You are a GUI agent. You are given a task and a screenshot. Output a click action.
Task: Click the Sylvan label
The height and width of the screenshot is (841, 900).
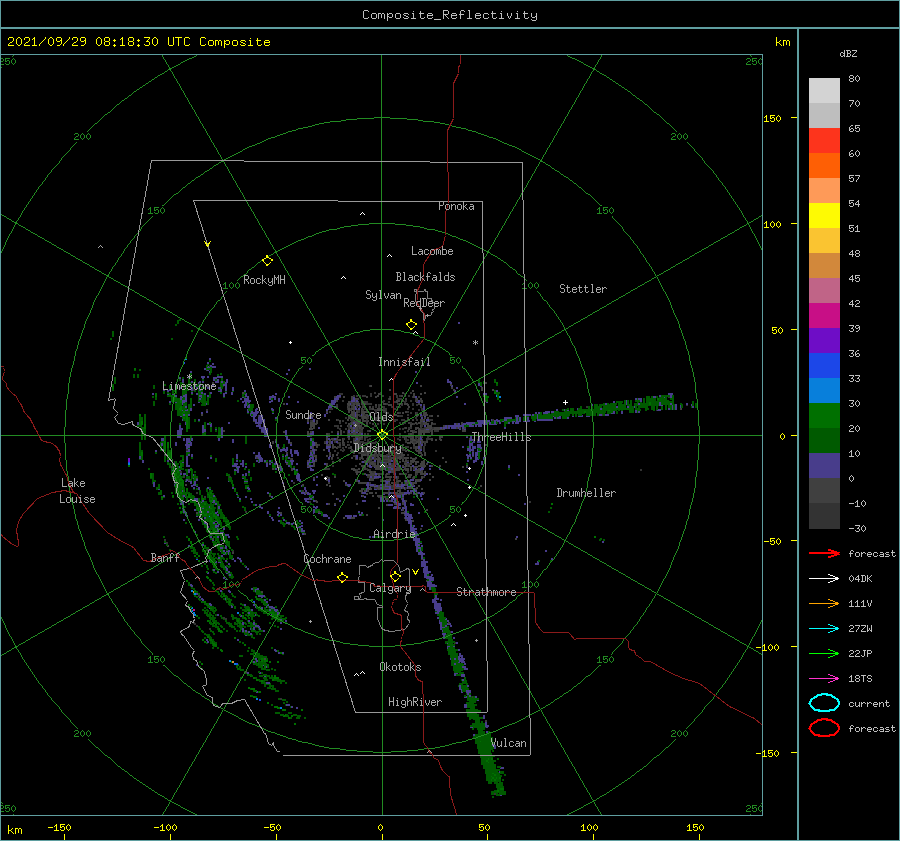(383, 295)
